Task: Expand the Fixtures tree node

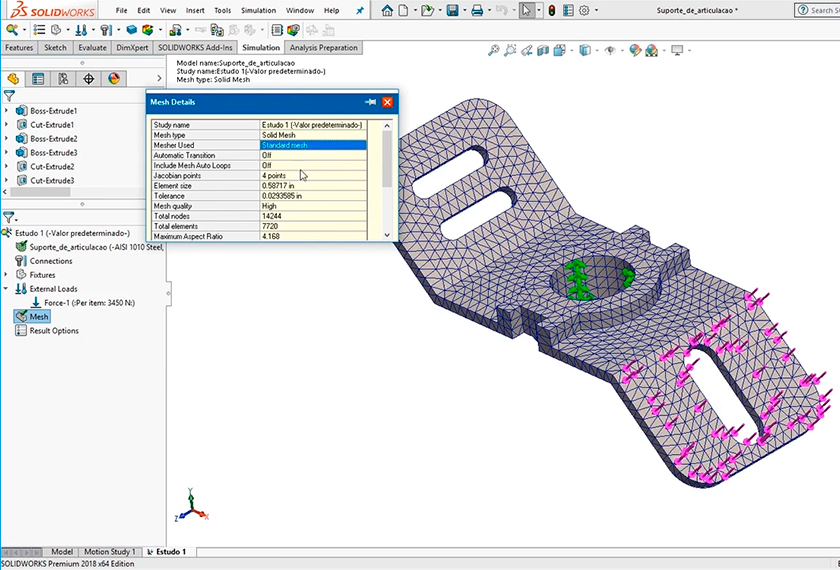Action: point(7,274)
